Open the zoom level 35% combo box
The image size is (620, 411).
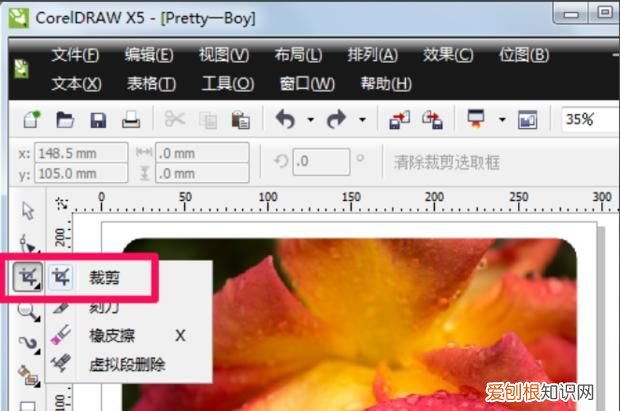click(588, 120)
